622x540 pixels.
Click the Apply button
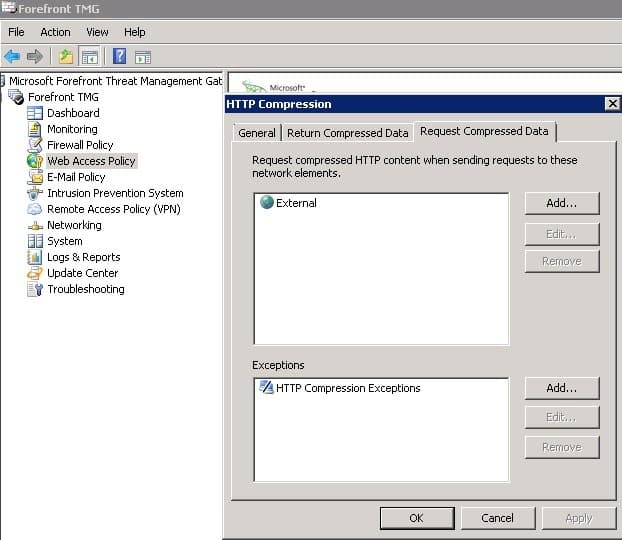tap(579, 518)
